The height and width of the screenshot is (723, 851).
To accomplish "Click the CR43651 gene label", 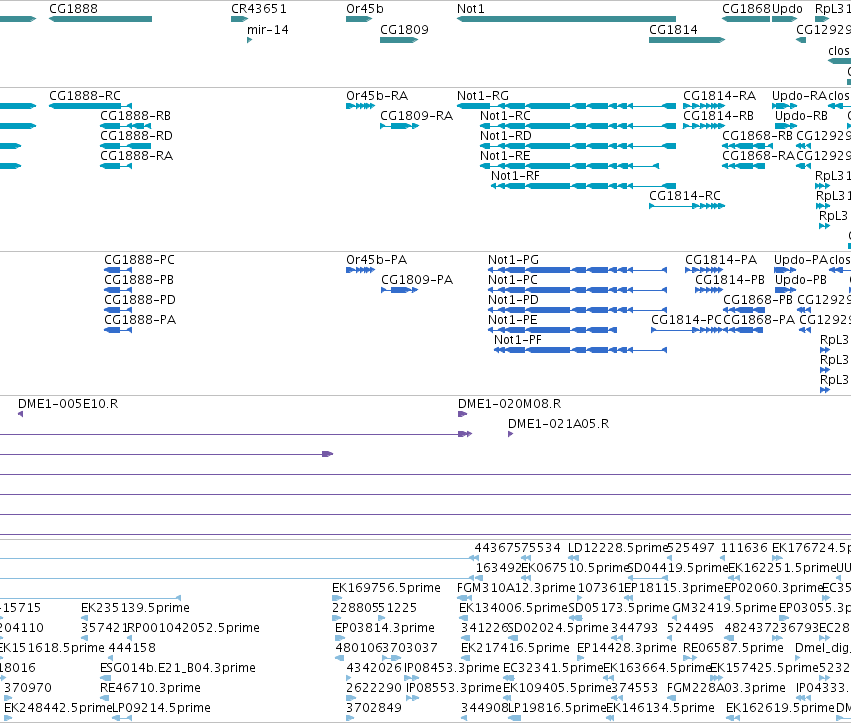I will (x=258, y=9).
